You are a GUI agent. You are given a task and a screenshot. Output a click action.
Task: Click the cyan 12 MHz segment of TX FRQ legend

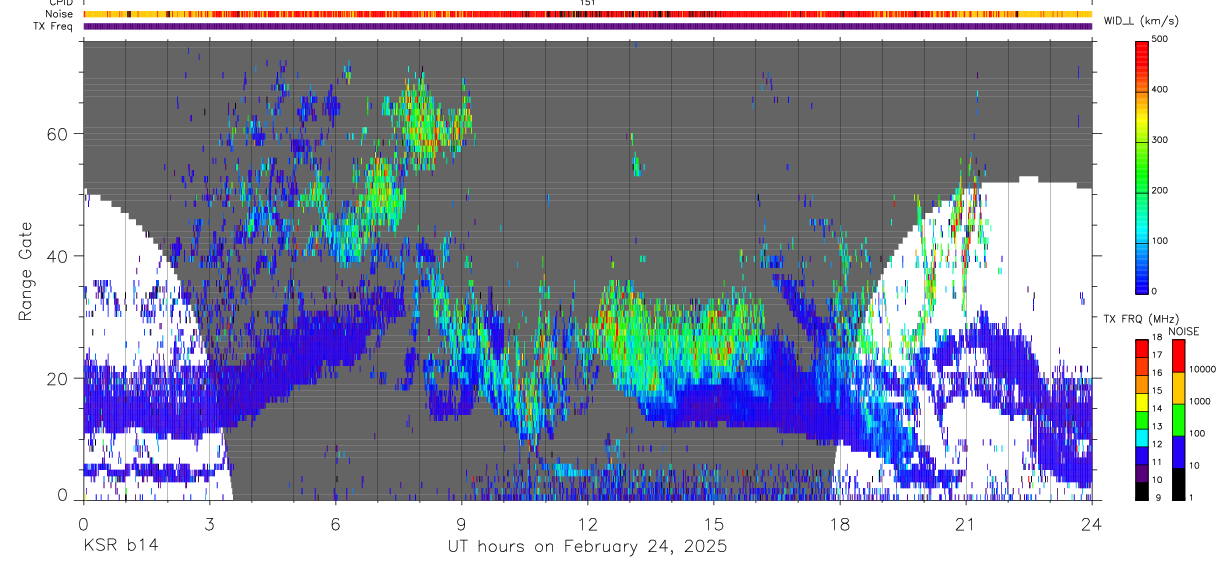point(1143,437)
